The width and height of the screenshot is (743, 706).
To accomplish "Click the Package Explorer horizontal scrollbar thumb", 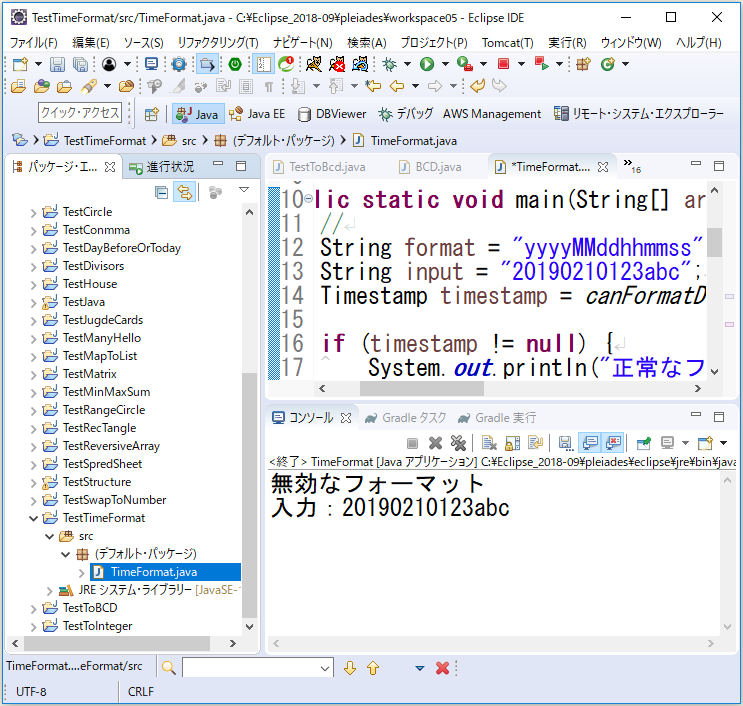I will [117, 643].
